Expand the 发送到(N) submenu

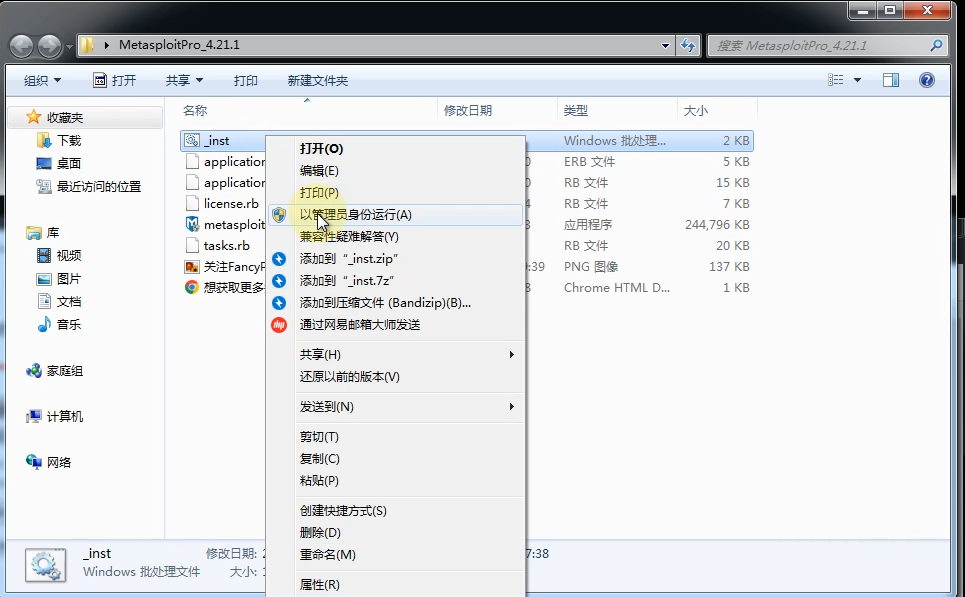[x=396, y=407]
